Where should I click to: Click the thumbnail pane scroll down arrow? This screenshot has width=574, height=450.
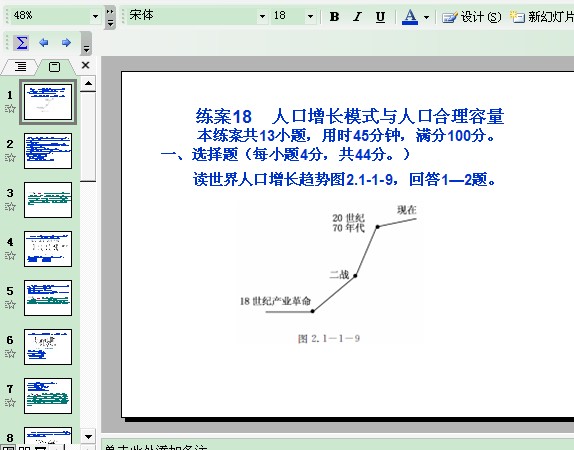88,436
